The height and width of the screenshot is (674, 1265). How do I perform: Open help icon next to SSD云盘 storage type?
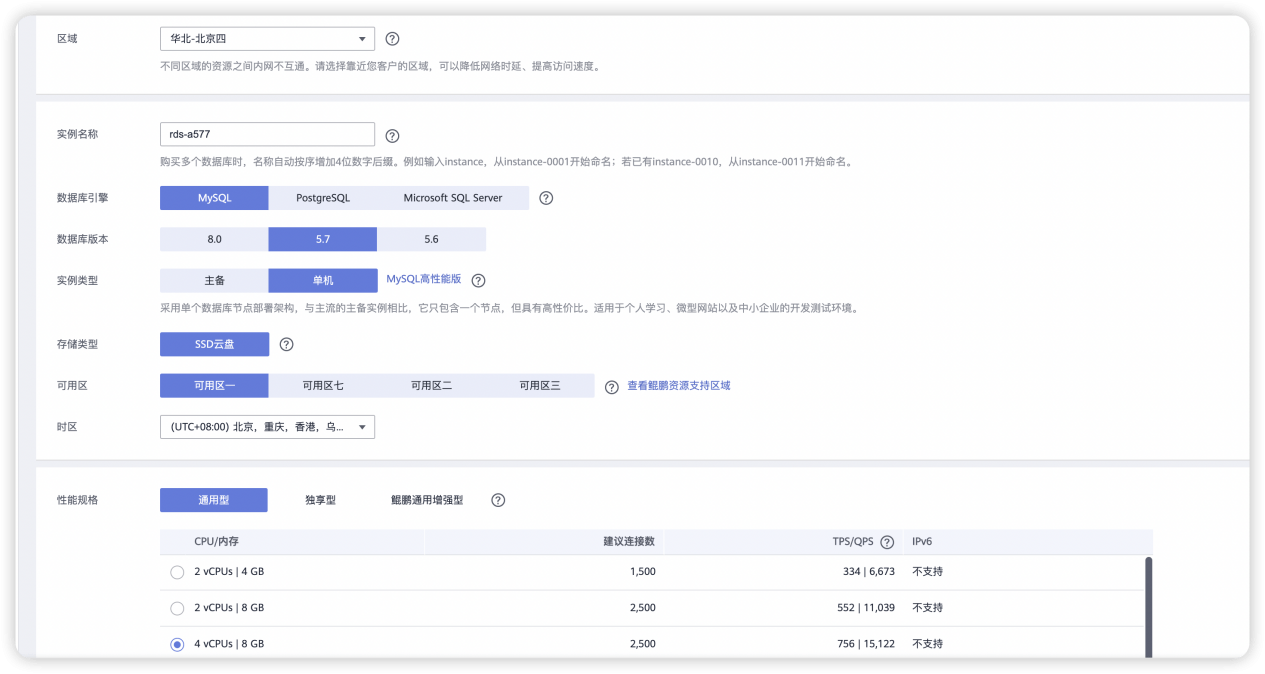[286, 344]
